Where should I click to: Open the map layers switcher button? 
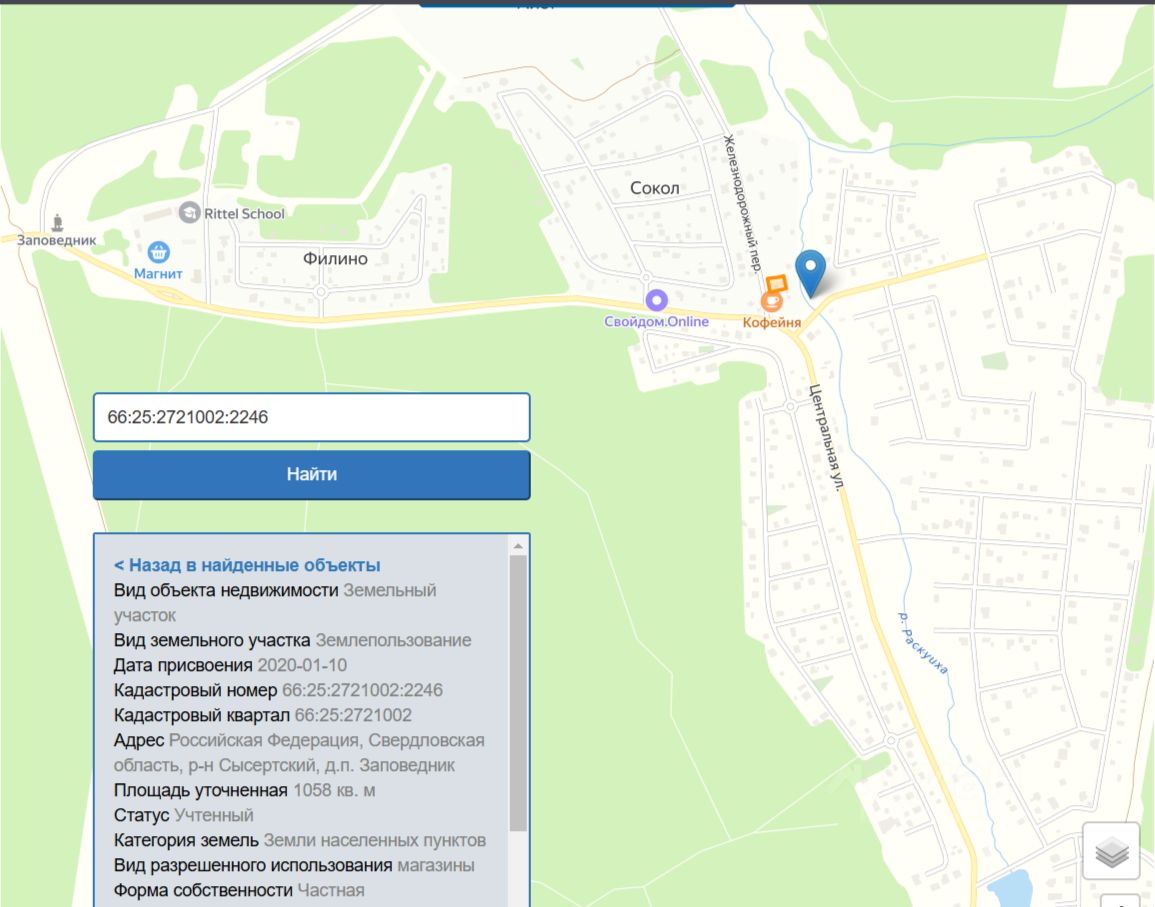click(x=1111, y=852)
